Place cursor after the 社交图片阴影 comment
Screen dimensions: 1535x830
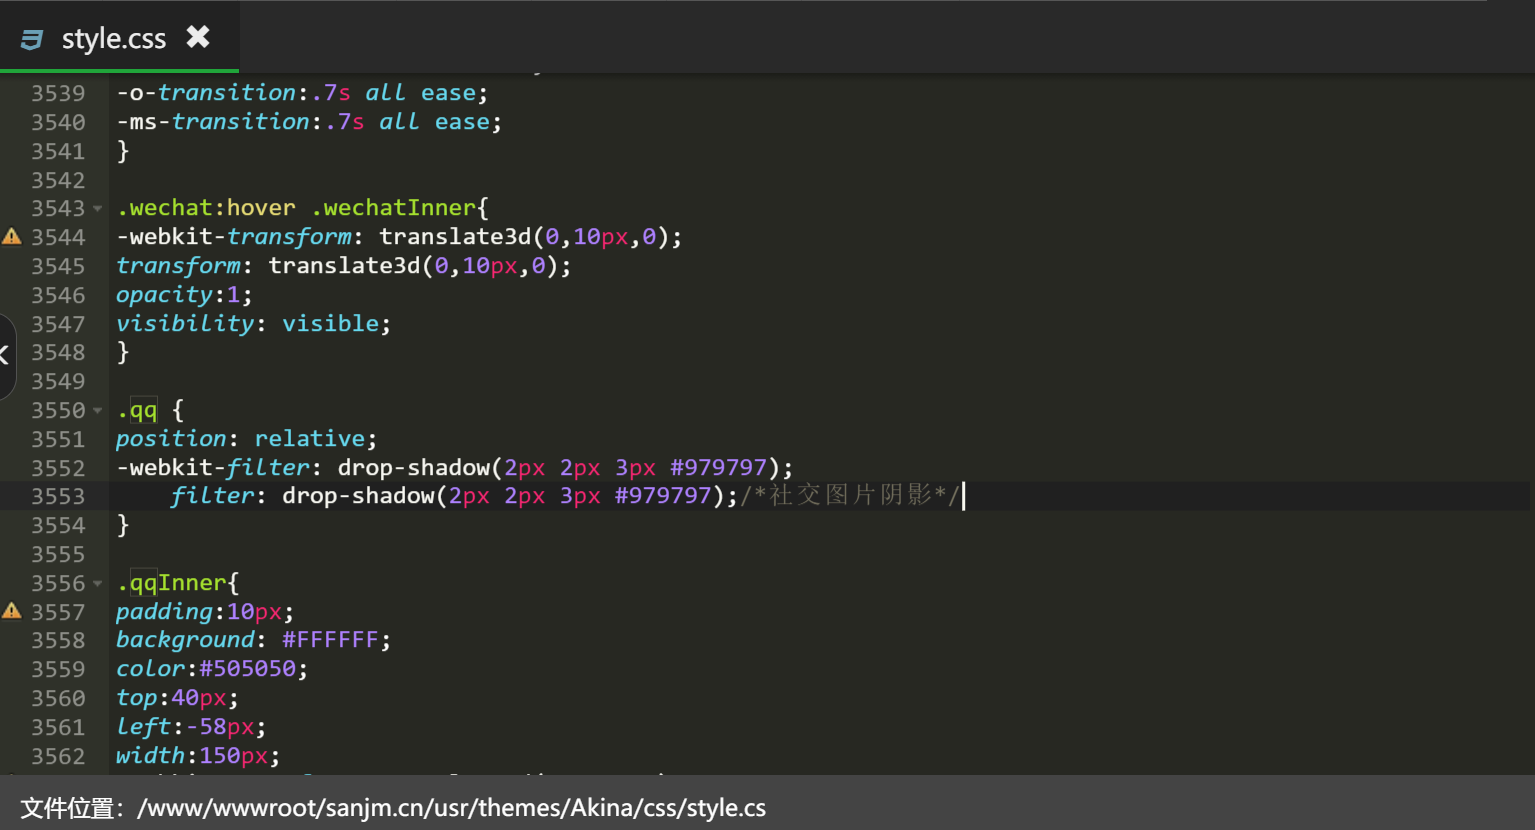click(x=963, y=496)
